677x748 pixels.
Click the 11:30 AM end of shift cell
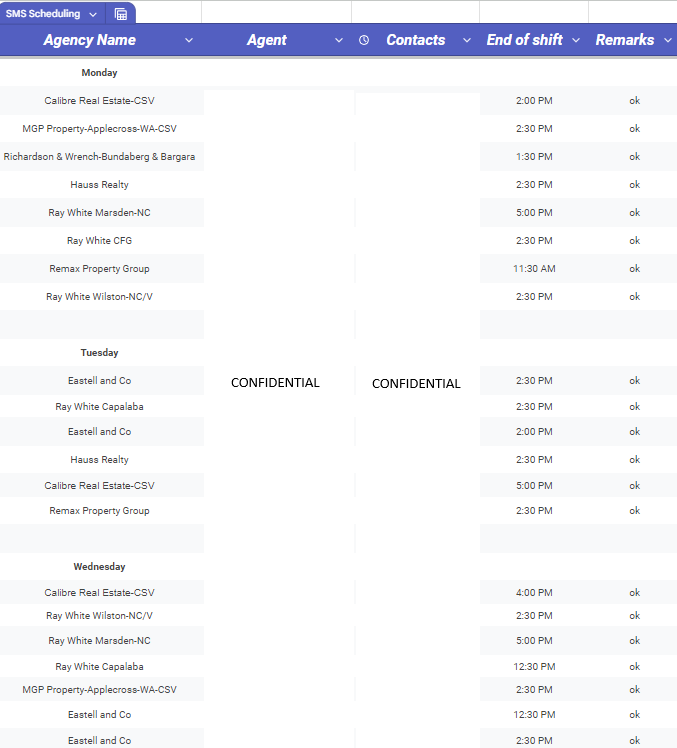click(x=534, y=269)
